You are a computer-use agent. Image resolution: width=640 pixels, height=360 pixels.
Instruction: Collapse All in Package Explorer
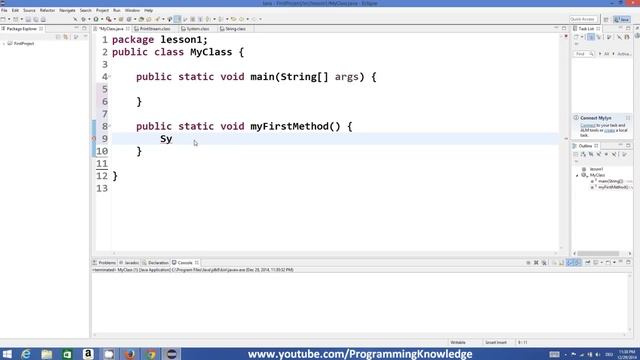[58, 37]
